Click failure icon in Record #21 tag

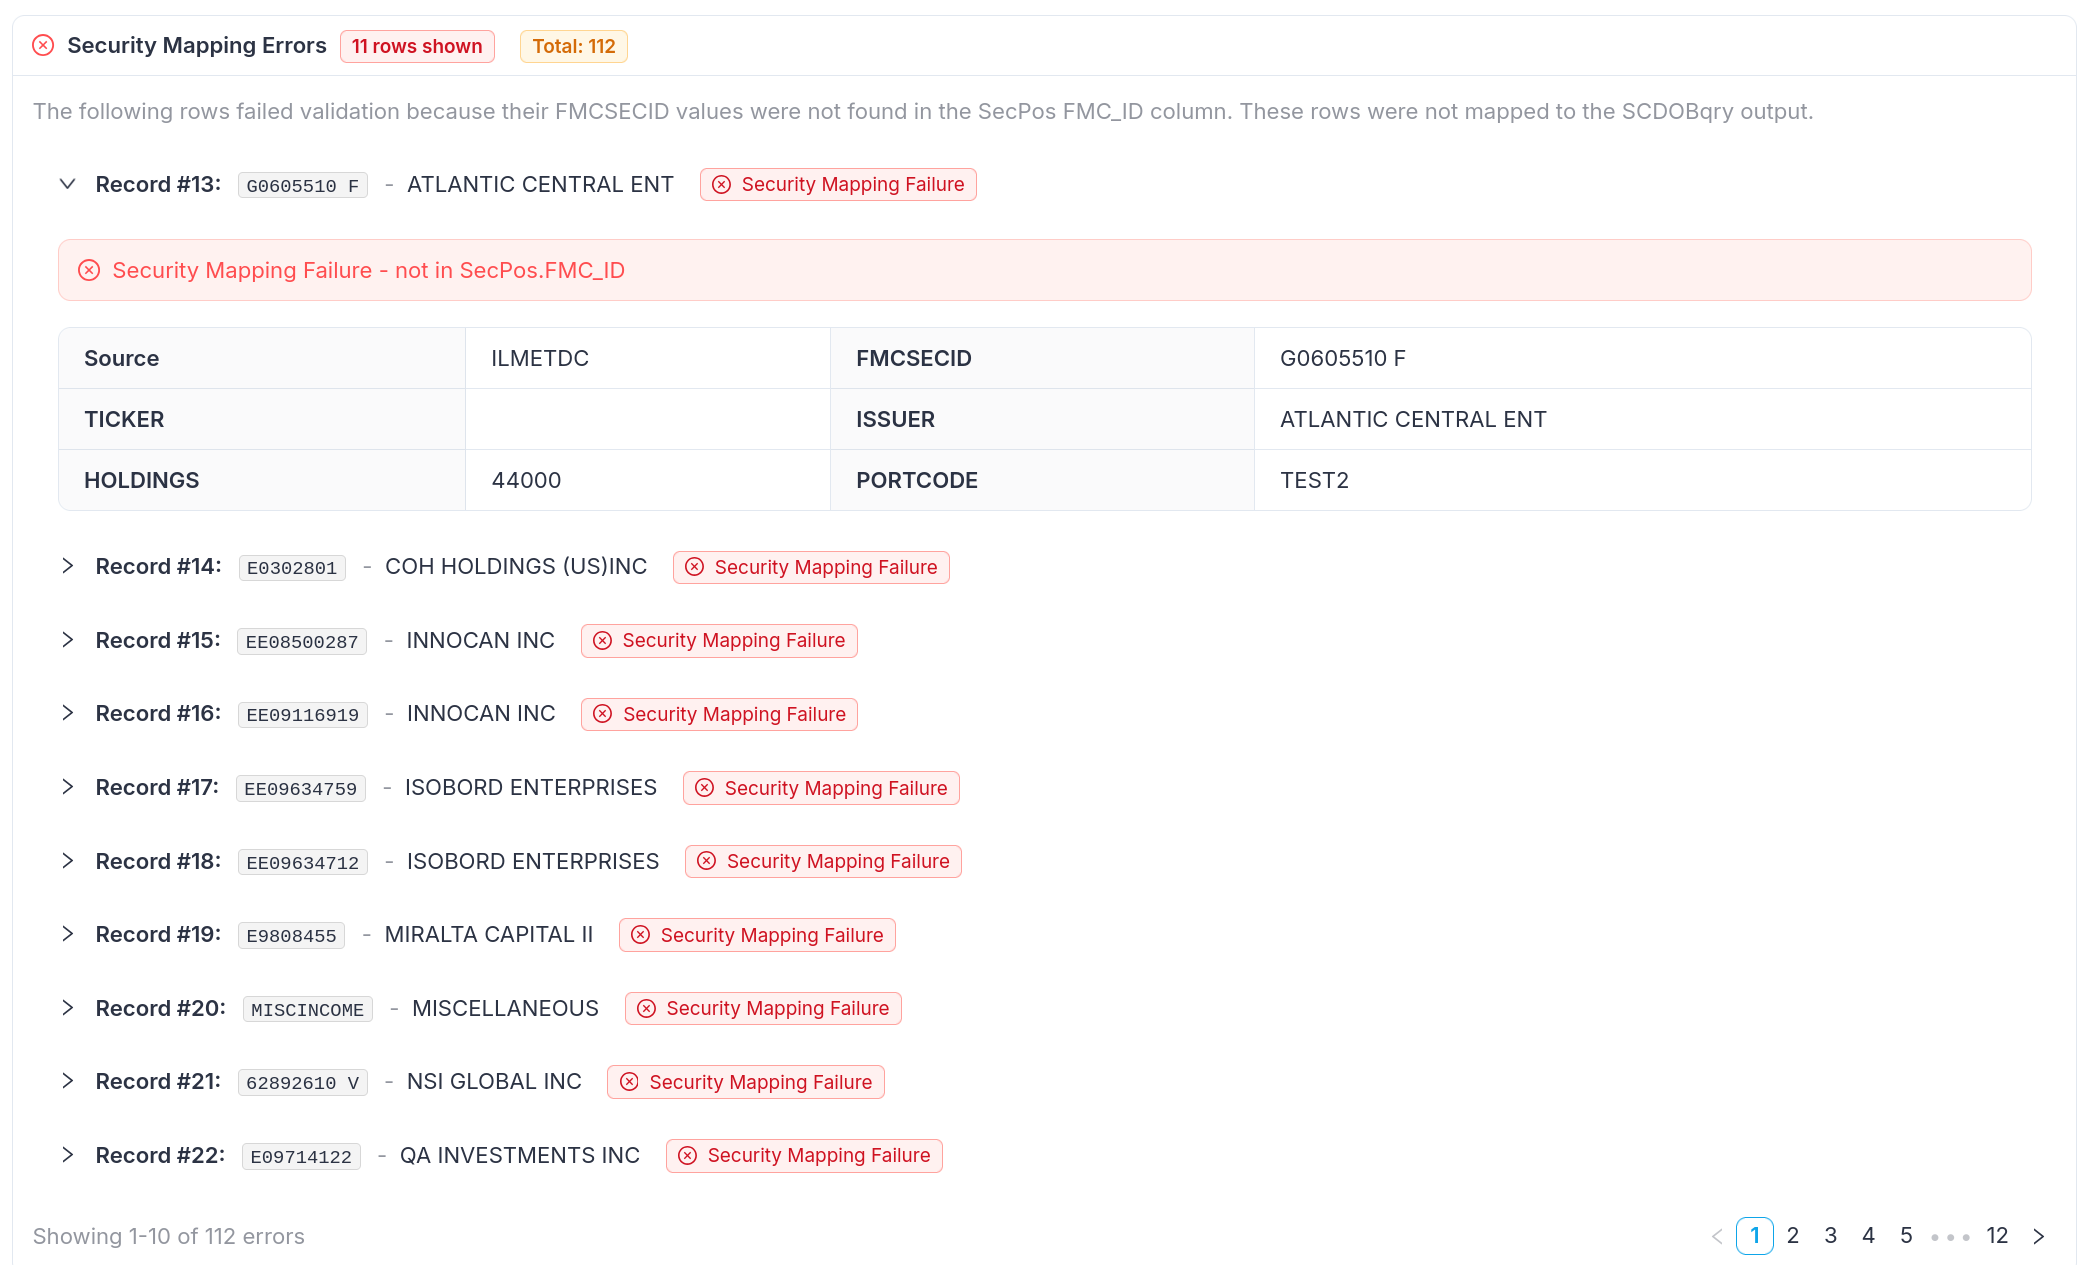coord(629,1082)
